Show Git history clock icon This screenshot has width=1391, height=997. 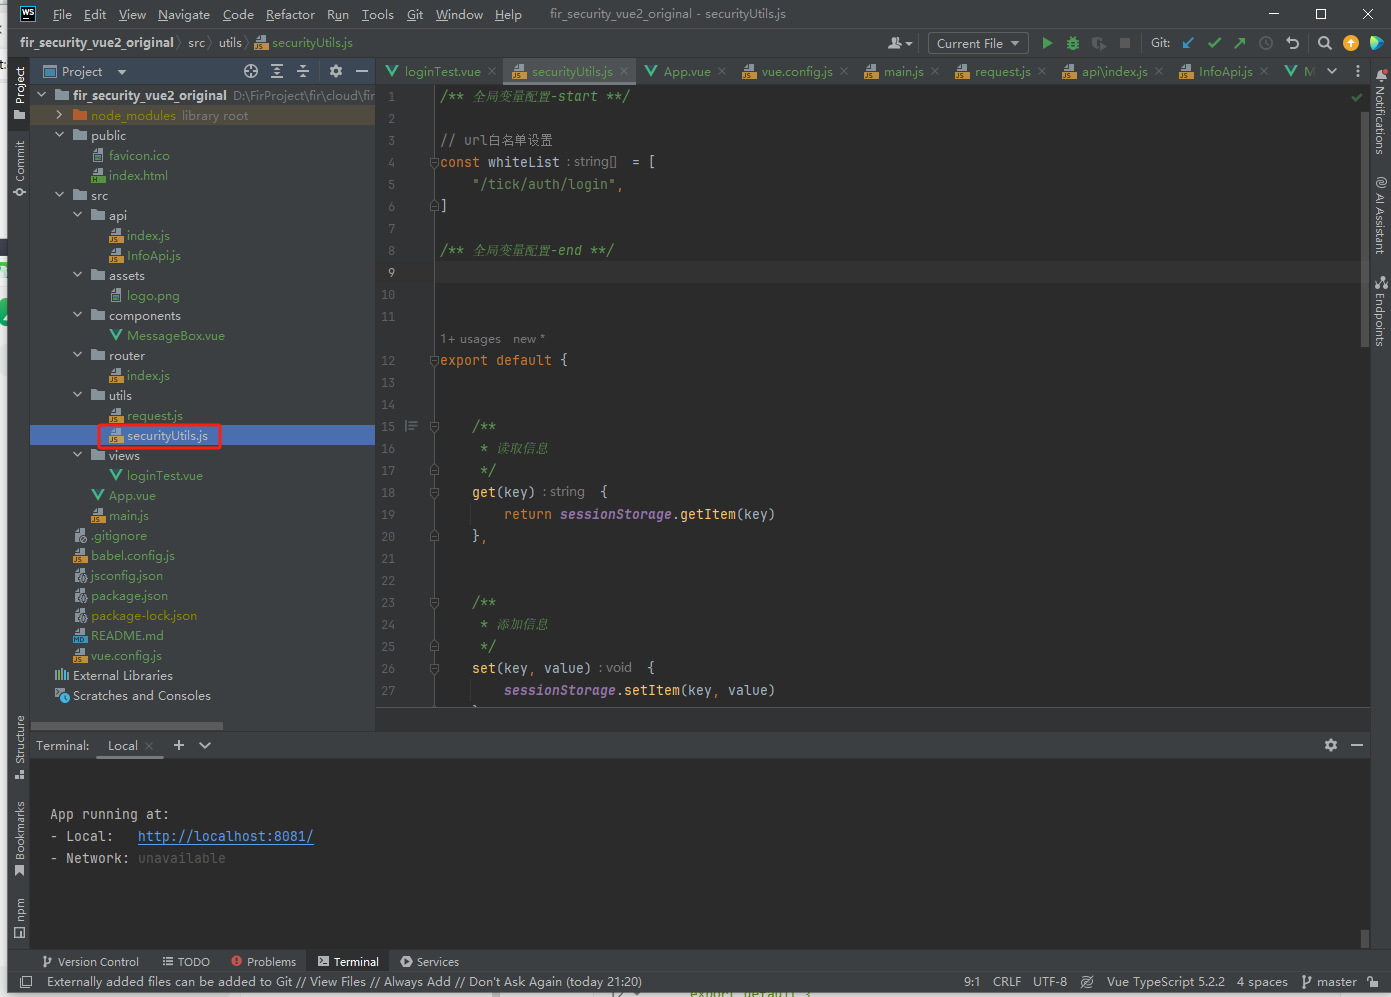pos(1266,43)
